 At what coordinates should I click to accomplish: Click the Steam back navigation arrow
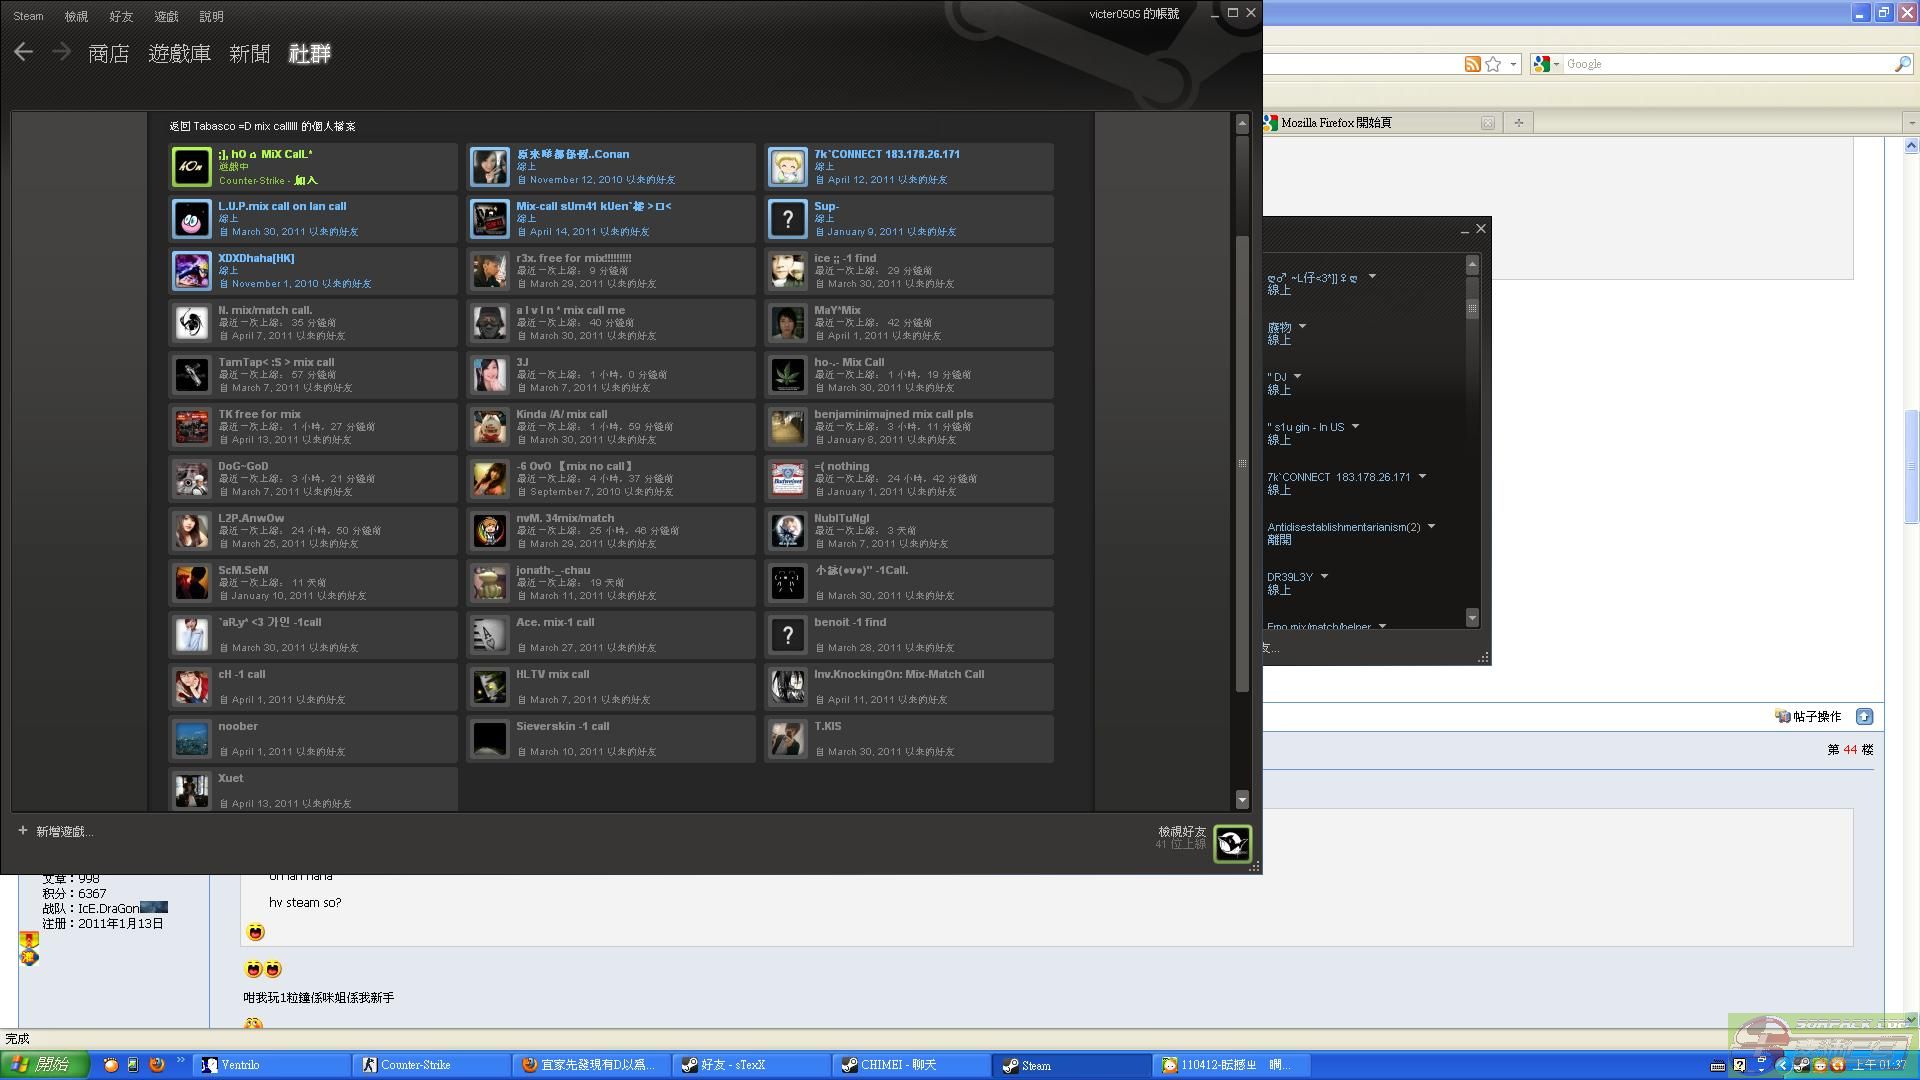point(24,52)
